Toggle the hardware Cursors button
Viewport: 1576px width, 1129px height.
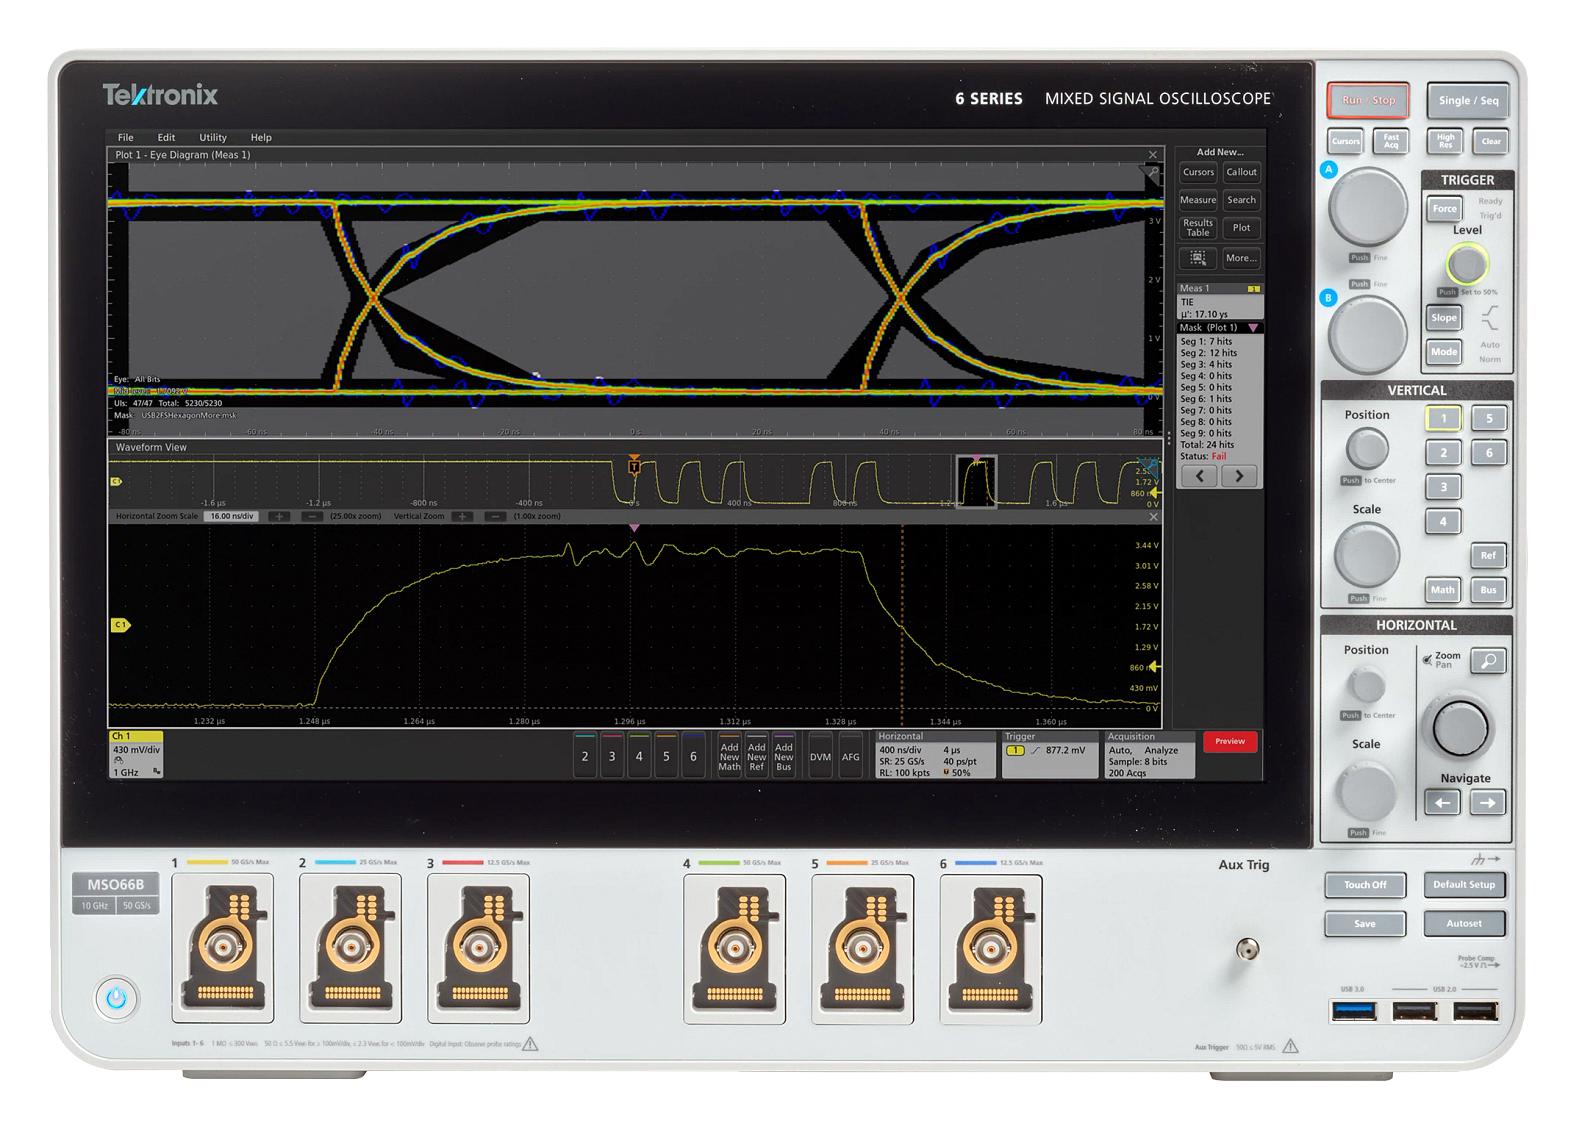click(x=1346, y=141)
